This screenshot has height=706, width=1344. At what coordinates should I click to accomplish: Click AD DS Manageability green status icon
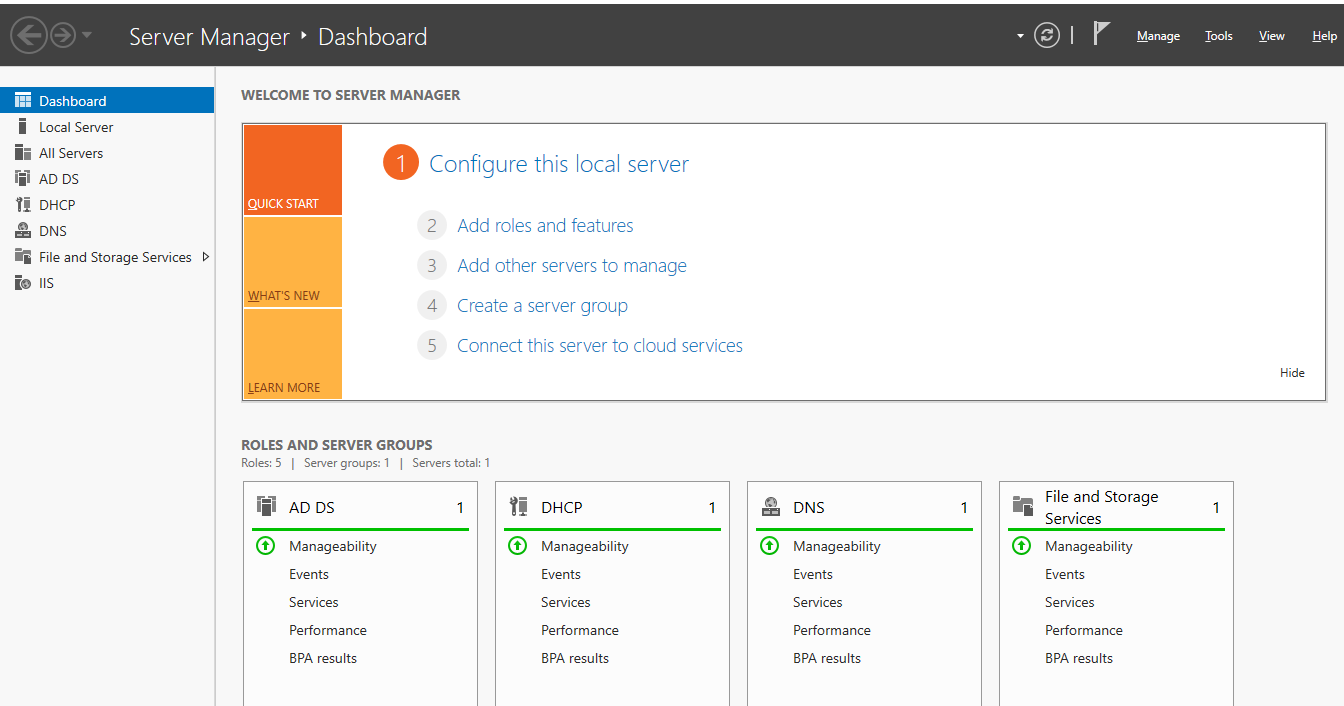(265, 546)
